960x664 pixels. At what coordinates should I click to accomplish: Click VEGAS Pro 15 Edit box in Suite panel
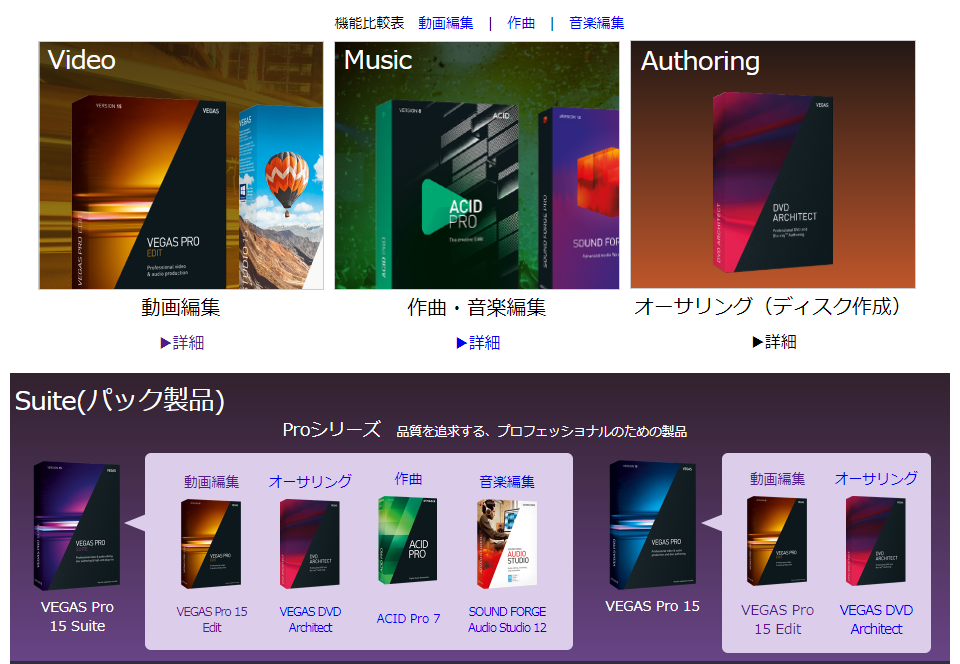point(211,544)
